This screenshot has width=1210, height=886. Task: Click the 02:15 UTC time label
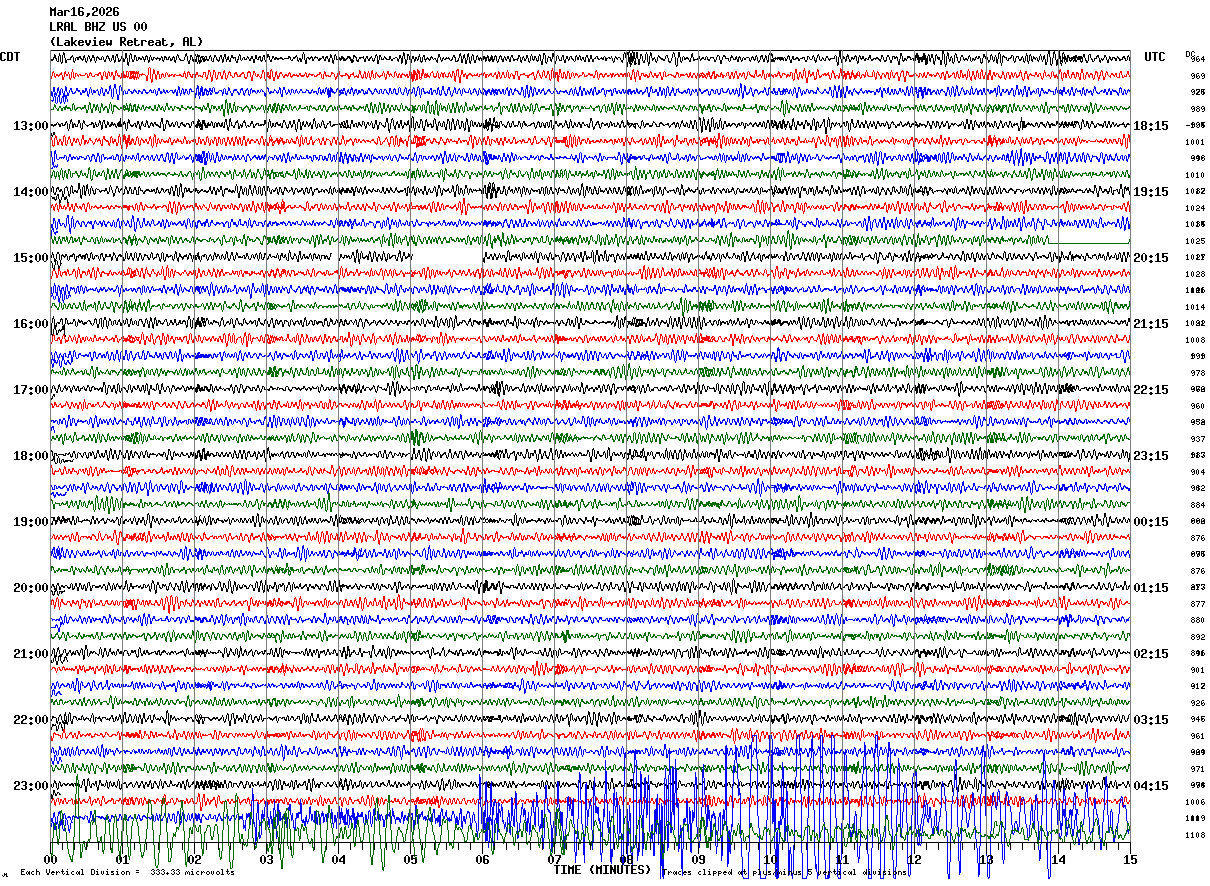pos(1151,654)
